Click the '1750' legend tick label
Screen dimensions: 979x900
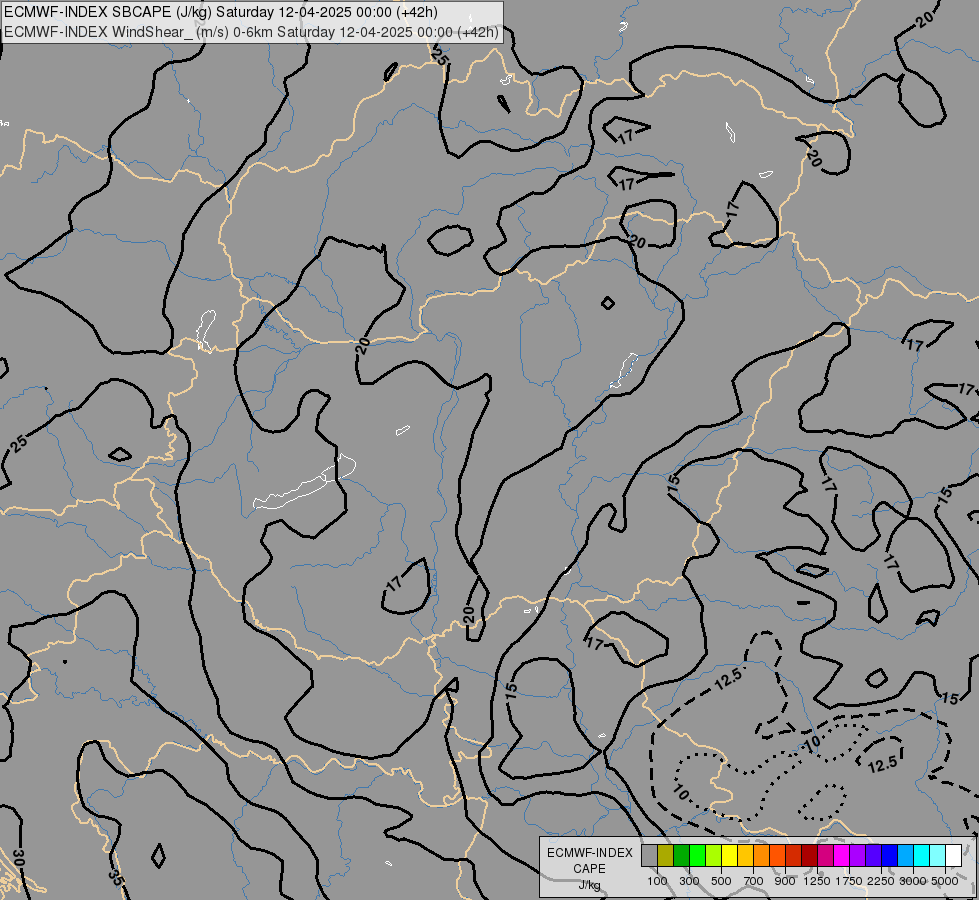[x=849, y=881]
